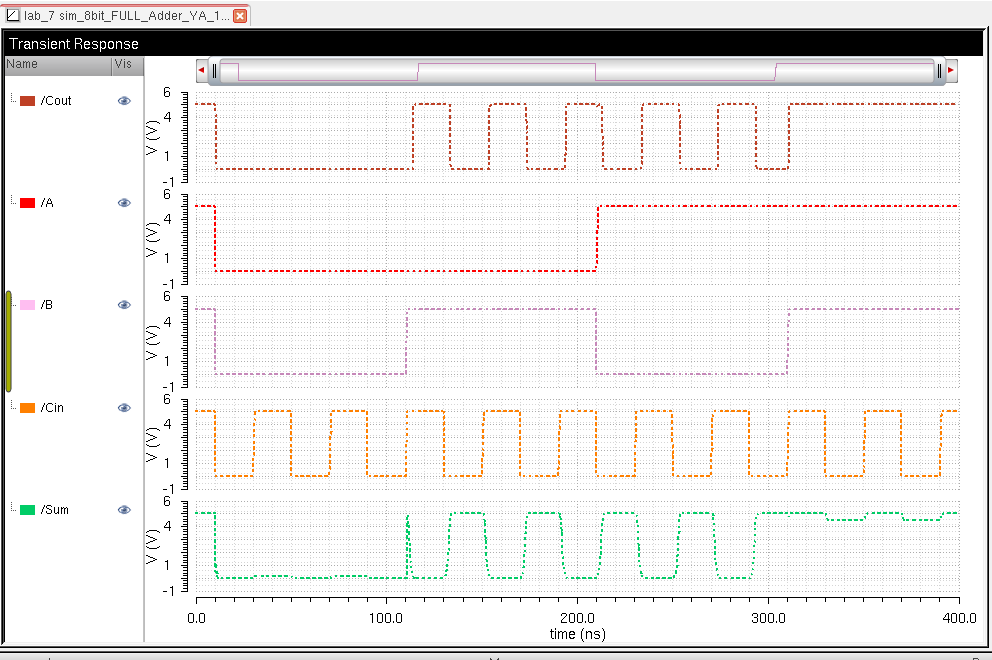Image resolution: width=992 pixels, height=660 pixels.
Task: Toggle visibility of the /A signal
Action: (x=124, y=202)
